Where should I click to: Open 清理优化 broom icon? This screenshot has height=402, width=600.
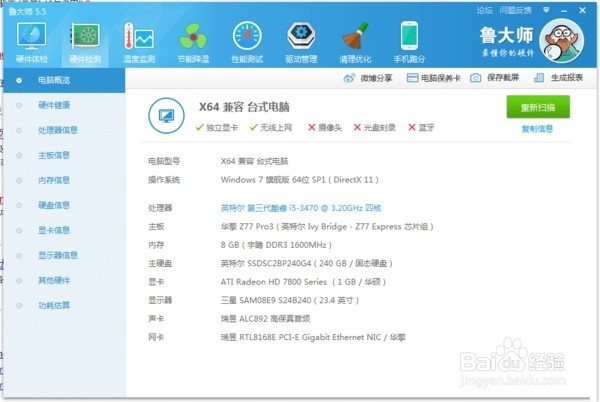(355, 36)
